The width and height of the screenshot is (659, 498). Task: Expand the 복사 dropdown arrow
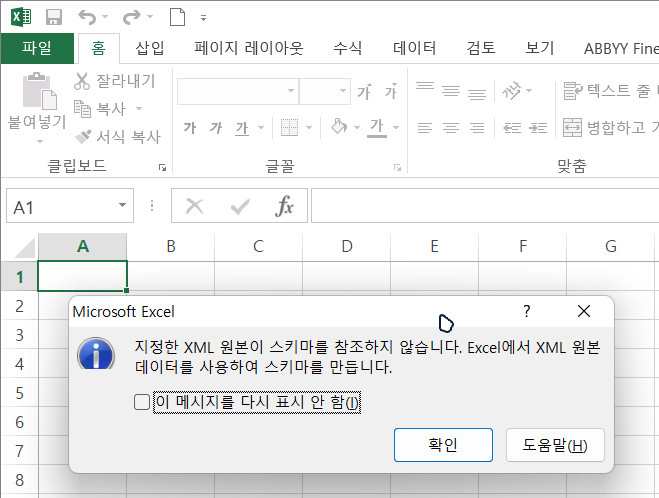[139, 109]
